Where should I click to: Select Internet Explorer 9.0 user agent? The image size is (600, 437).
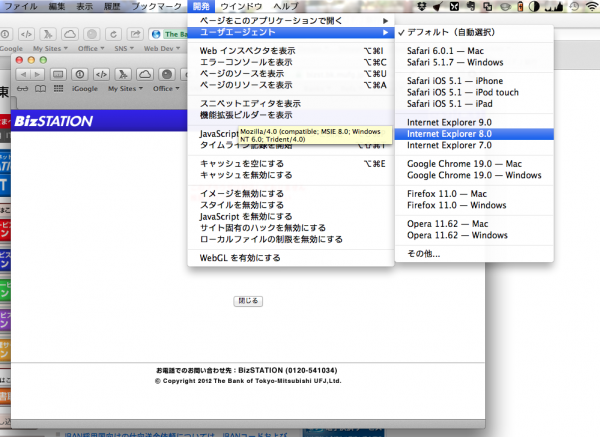click(x=474, y=122)
